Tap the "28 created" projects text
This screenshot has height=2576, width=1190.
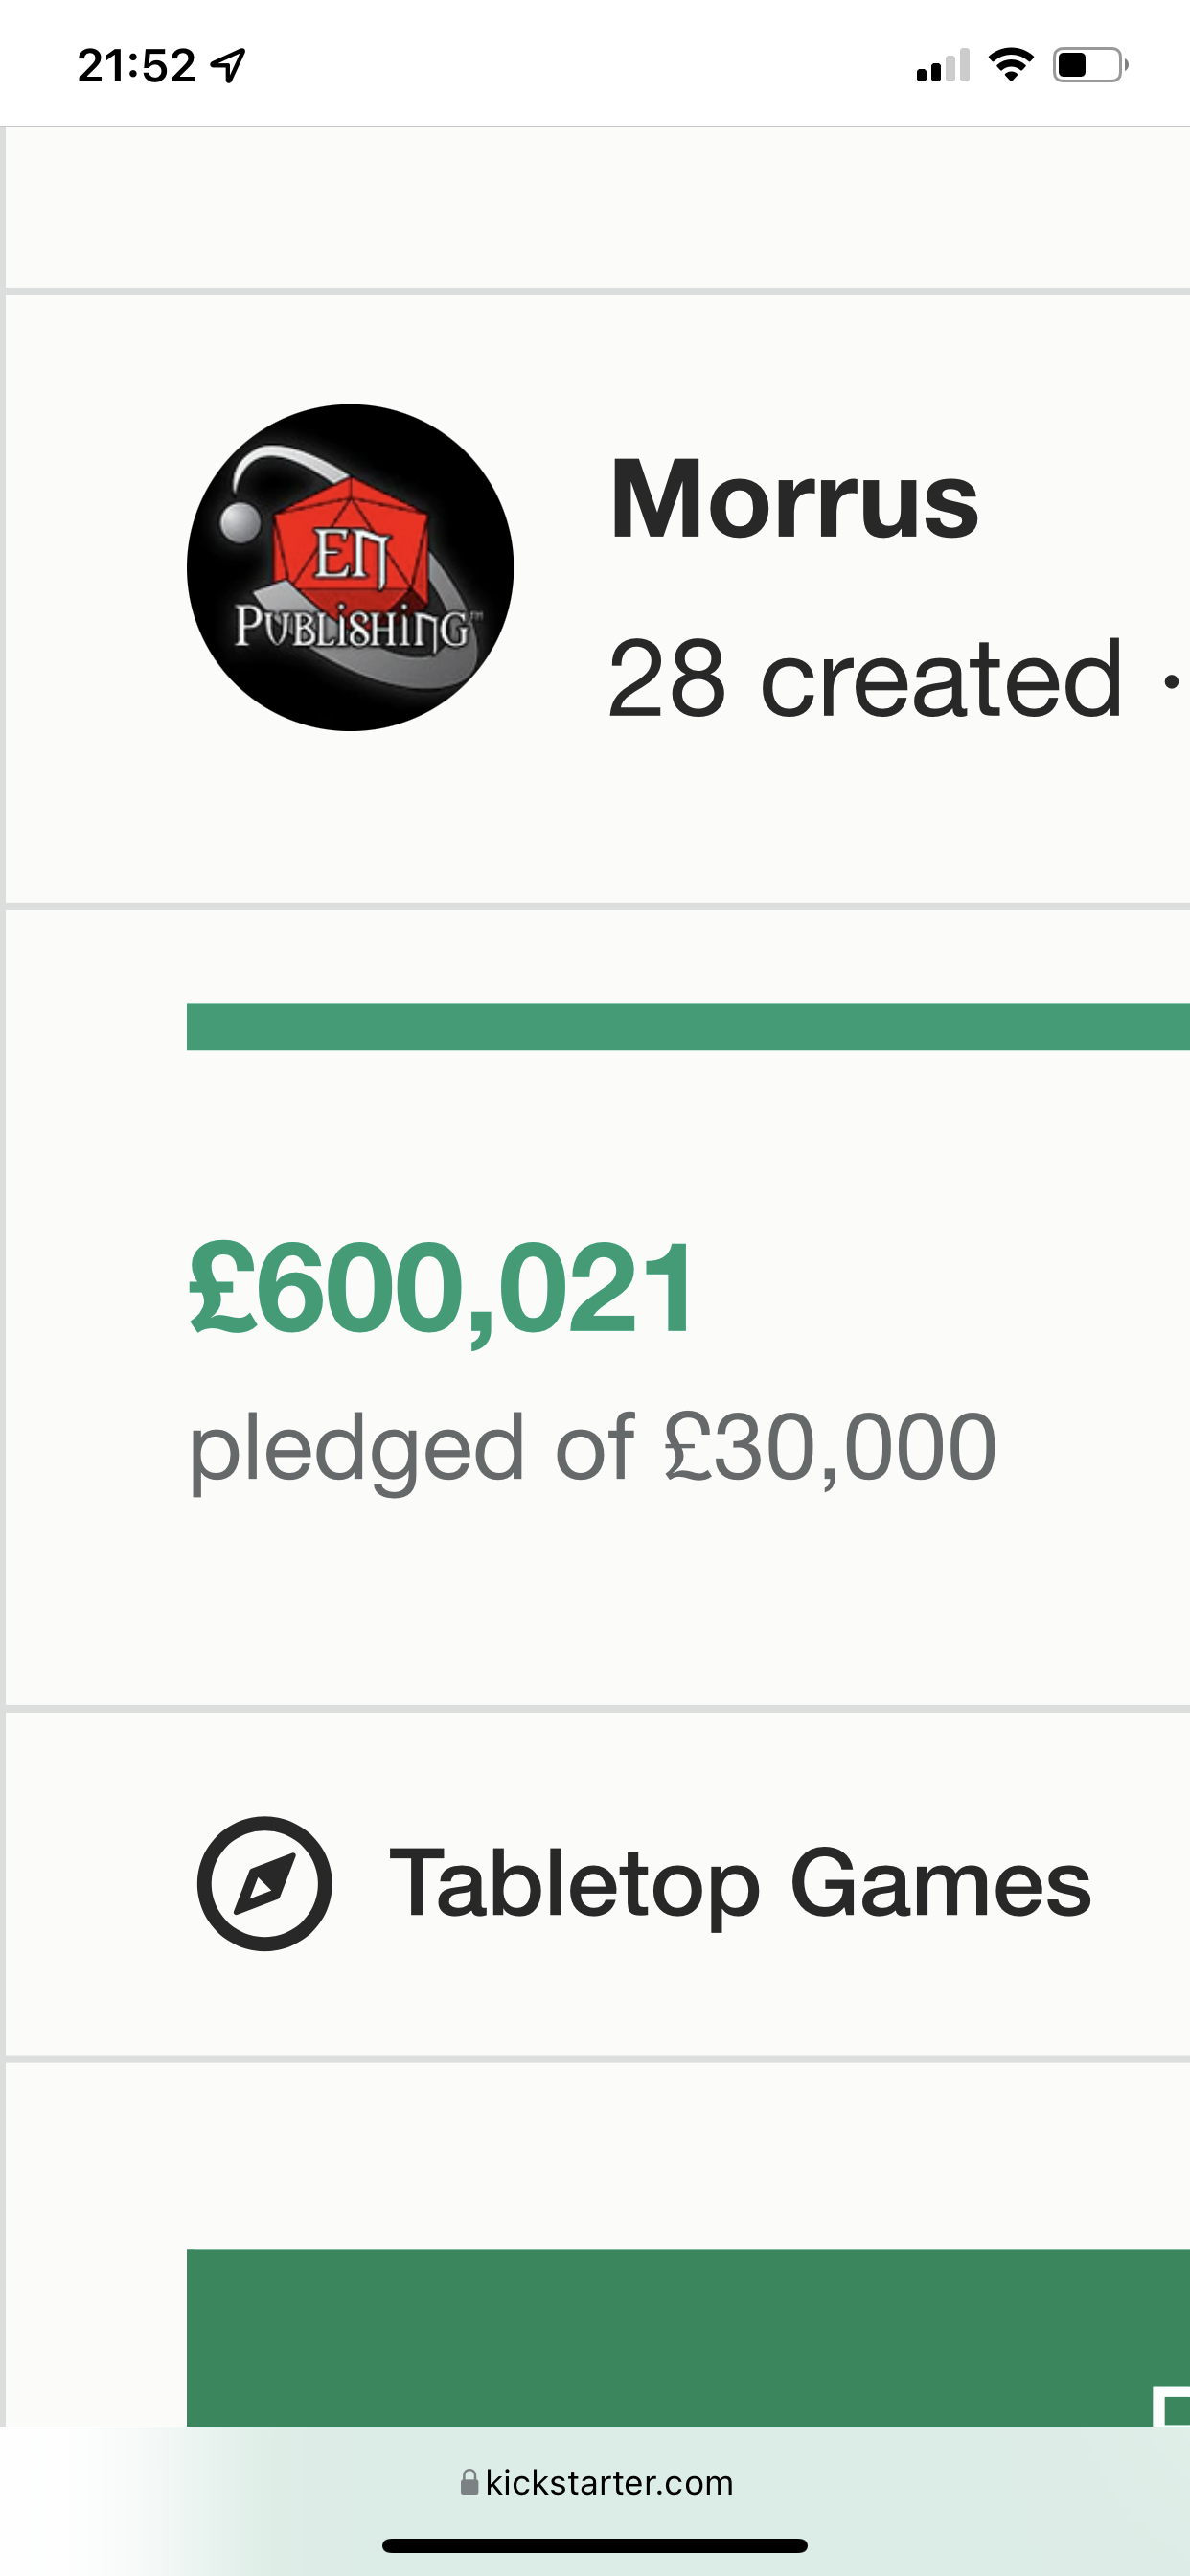[x=865, y=679]
